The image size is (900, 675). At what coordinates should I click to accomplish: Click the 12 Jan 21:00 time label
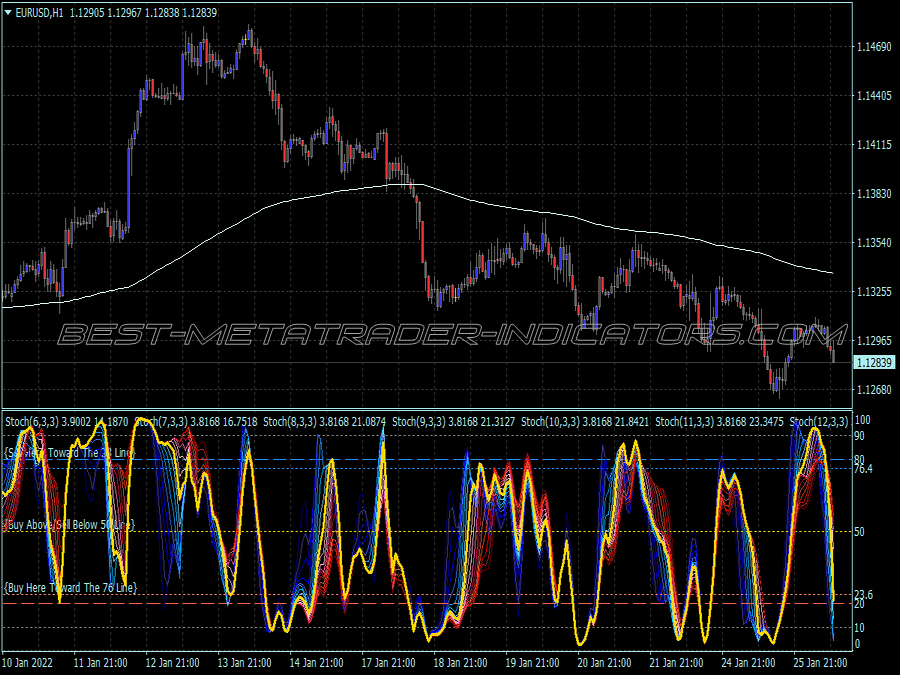(x=173, y=662)
